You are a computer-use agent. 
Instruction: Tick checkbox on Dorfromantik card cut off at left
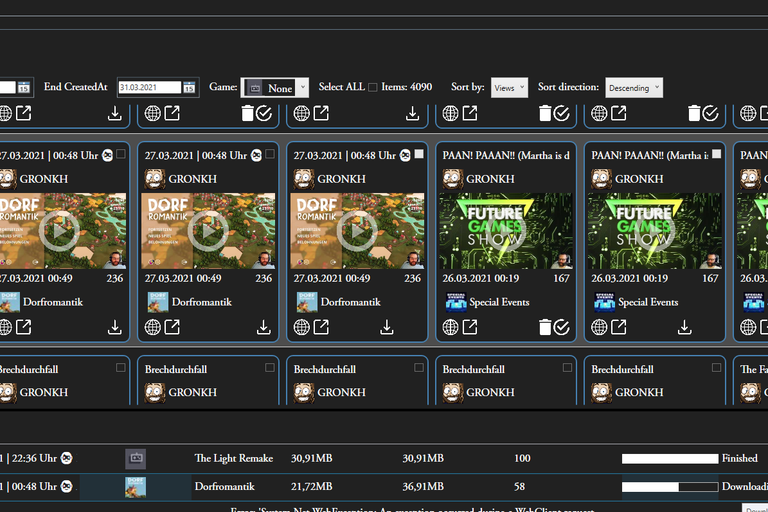coord(121,154)
